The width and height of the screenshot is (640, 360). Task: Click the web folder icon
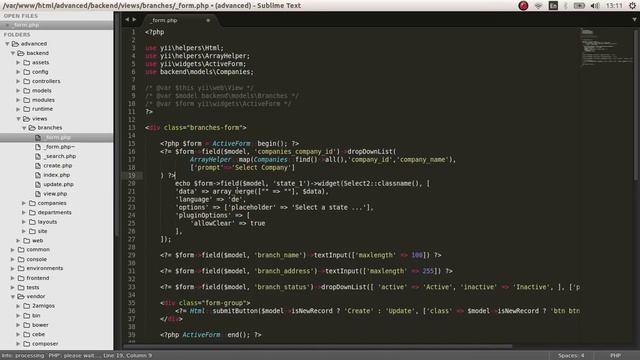(27, 240)
